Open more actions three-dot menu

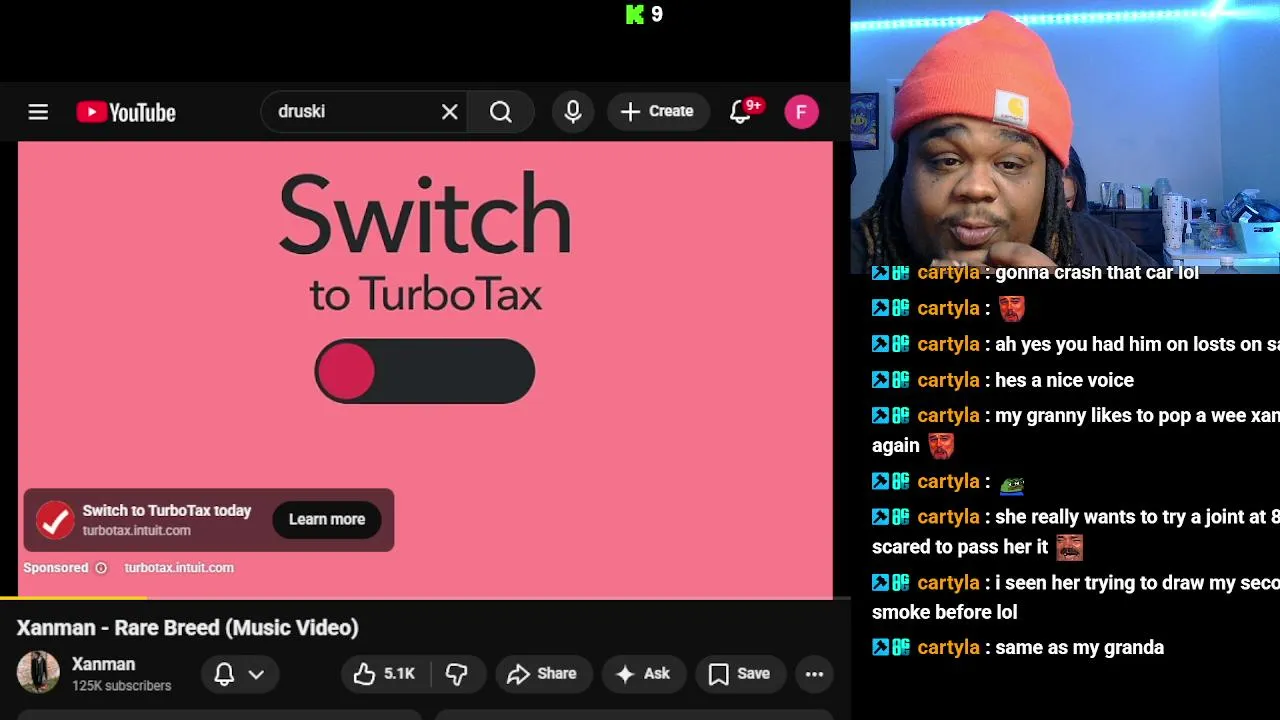(x=815, y=674)
